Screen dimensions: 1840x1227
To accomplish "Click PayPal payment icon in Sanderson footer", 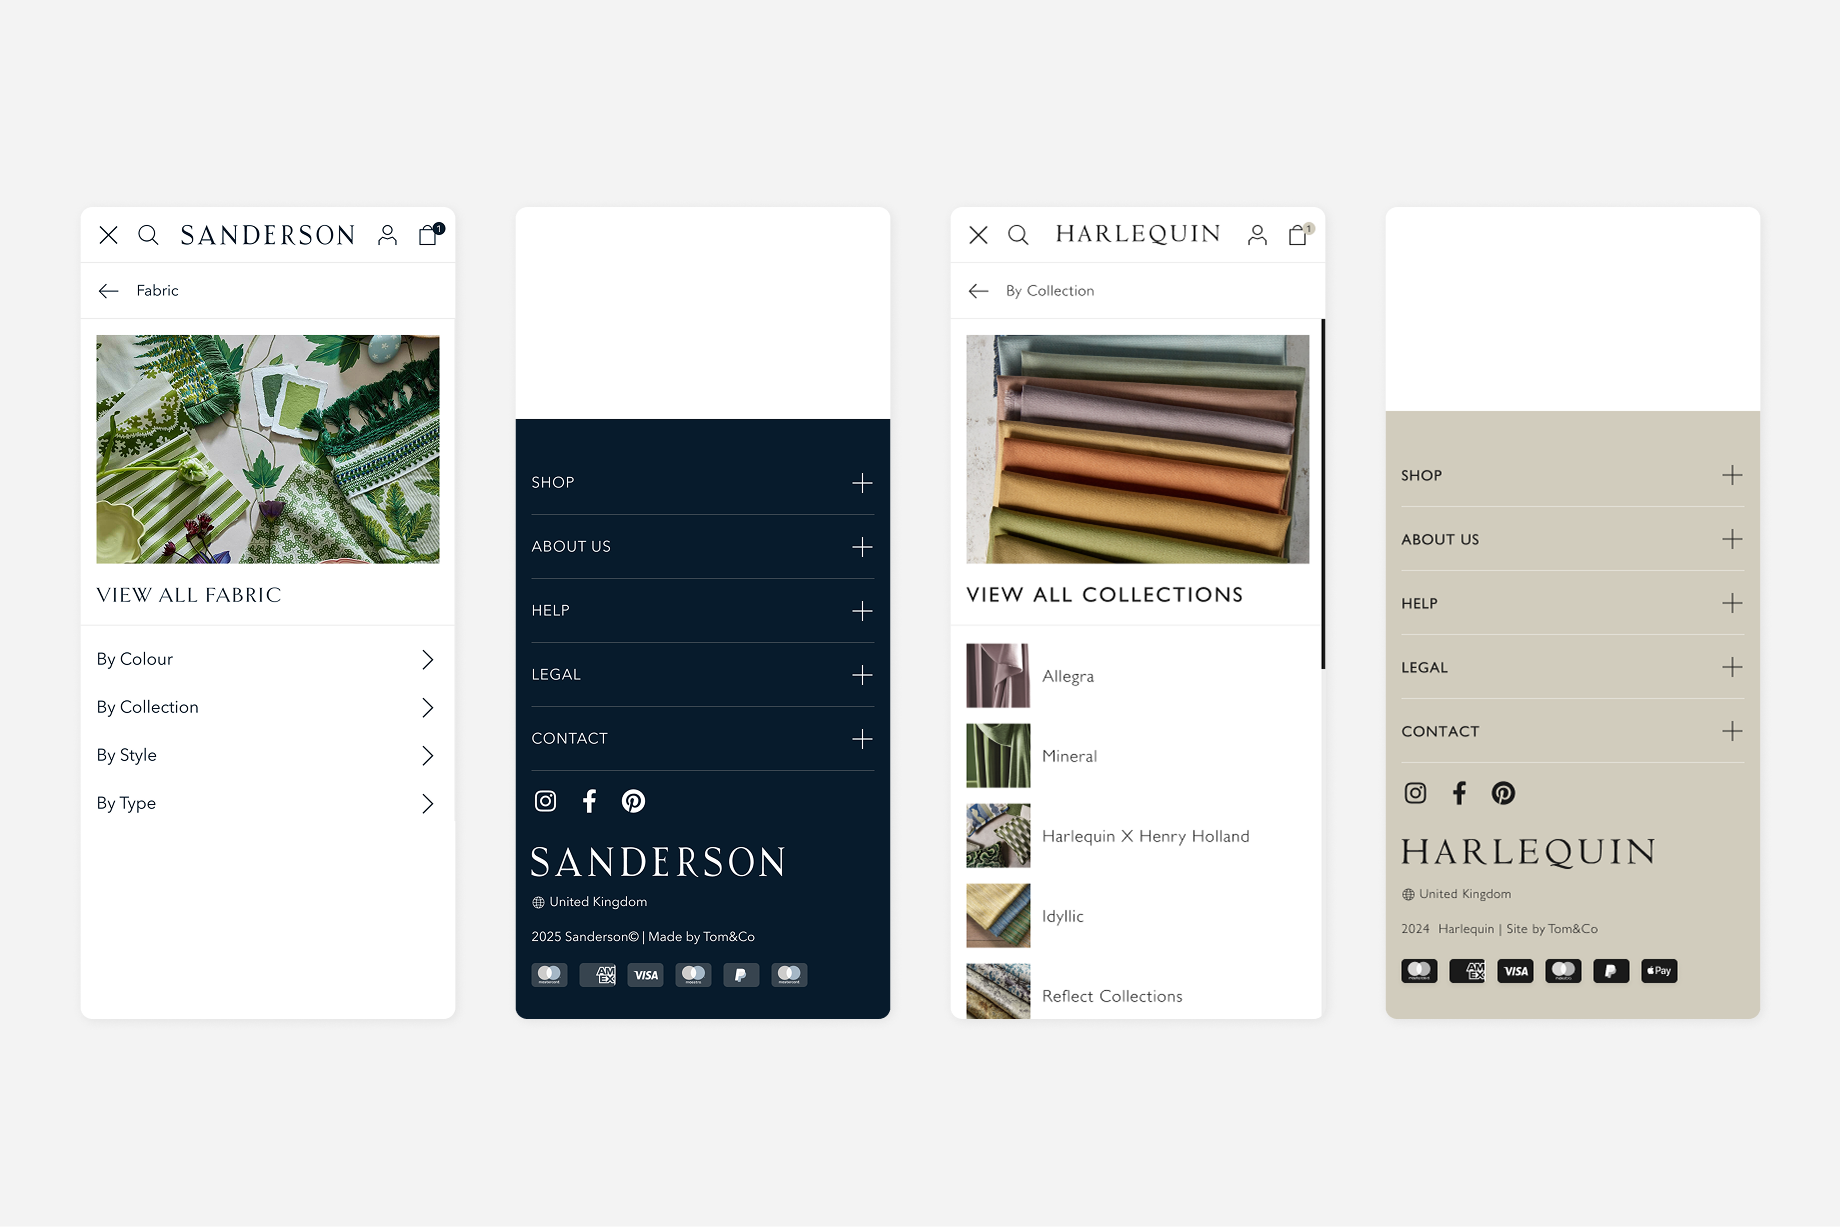I will coord(742,975).
